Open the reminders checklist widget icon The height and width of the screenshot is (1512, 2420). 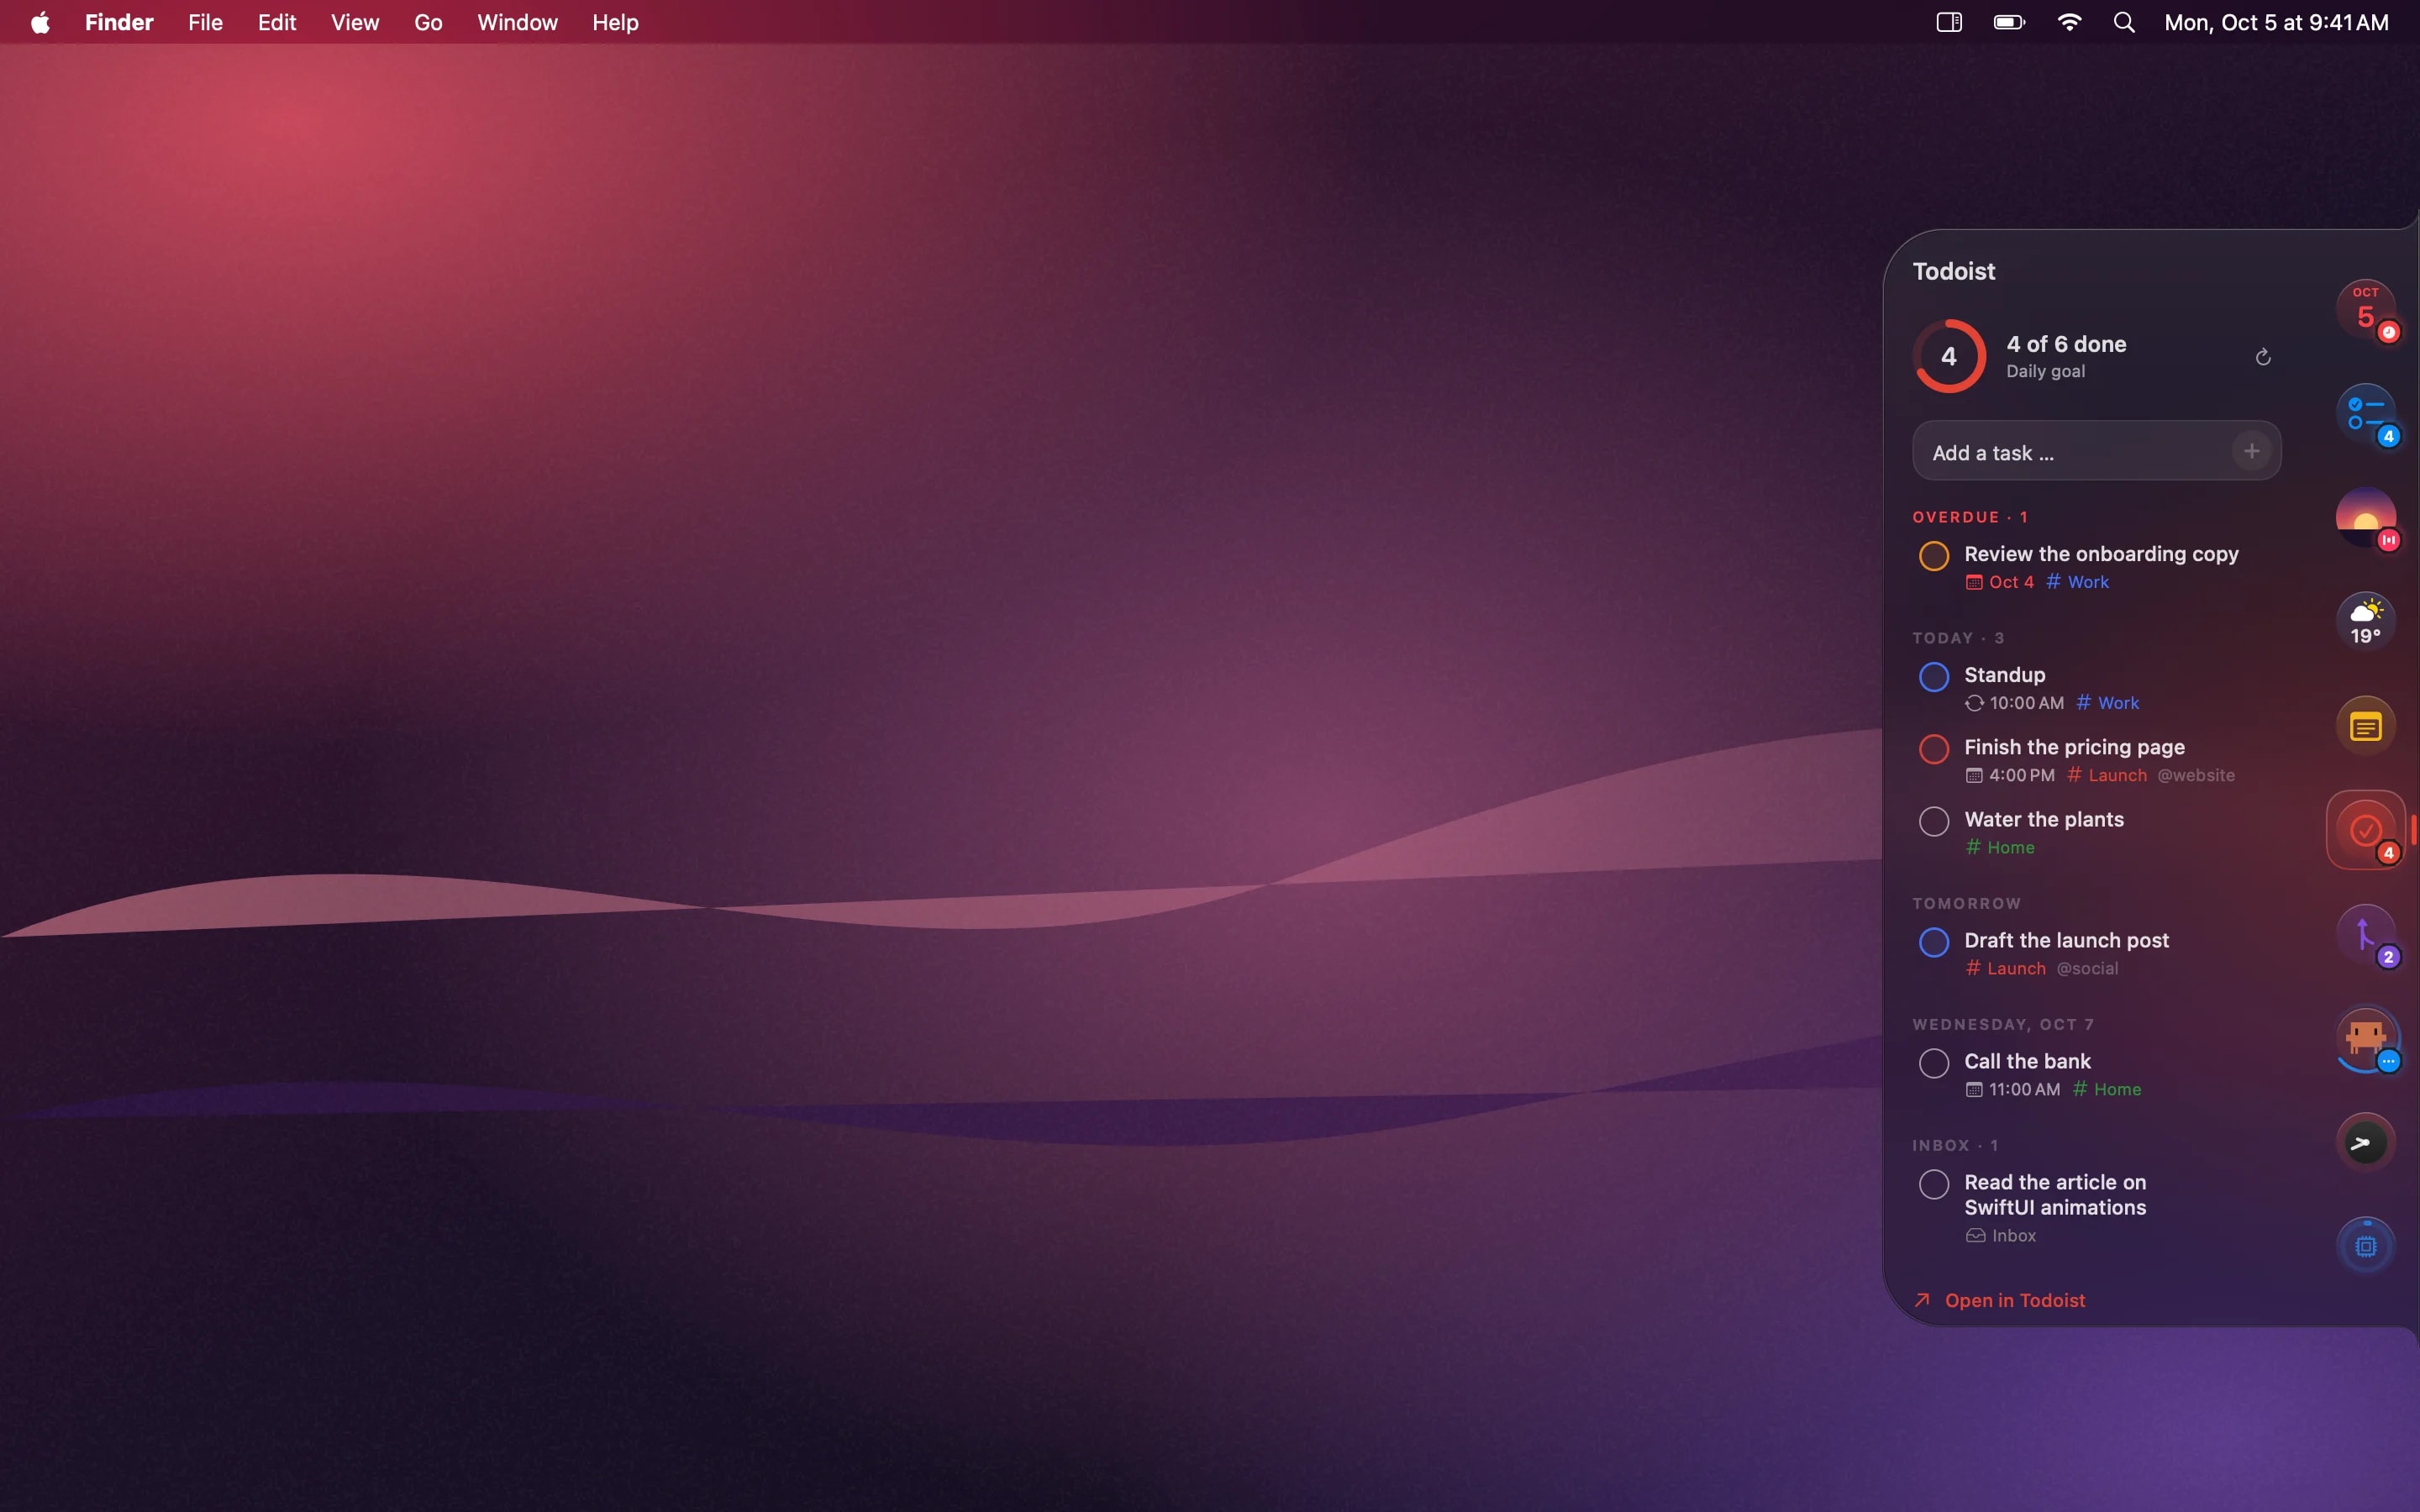point(2366,413)
